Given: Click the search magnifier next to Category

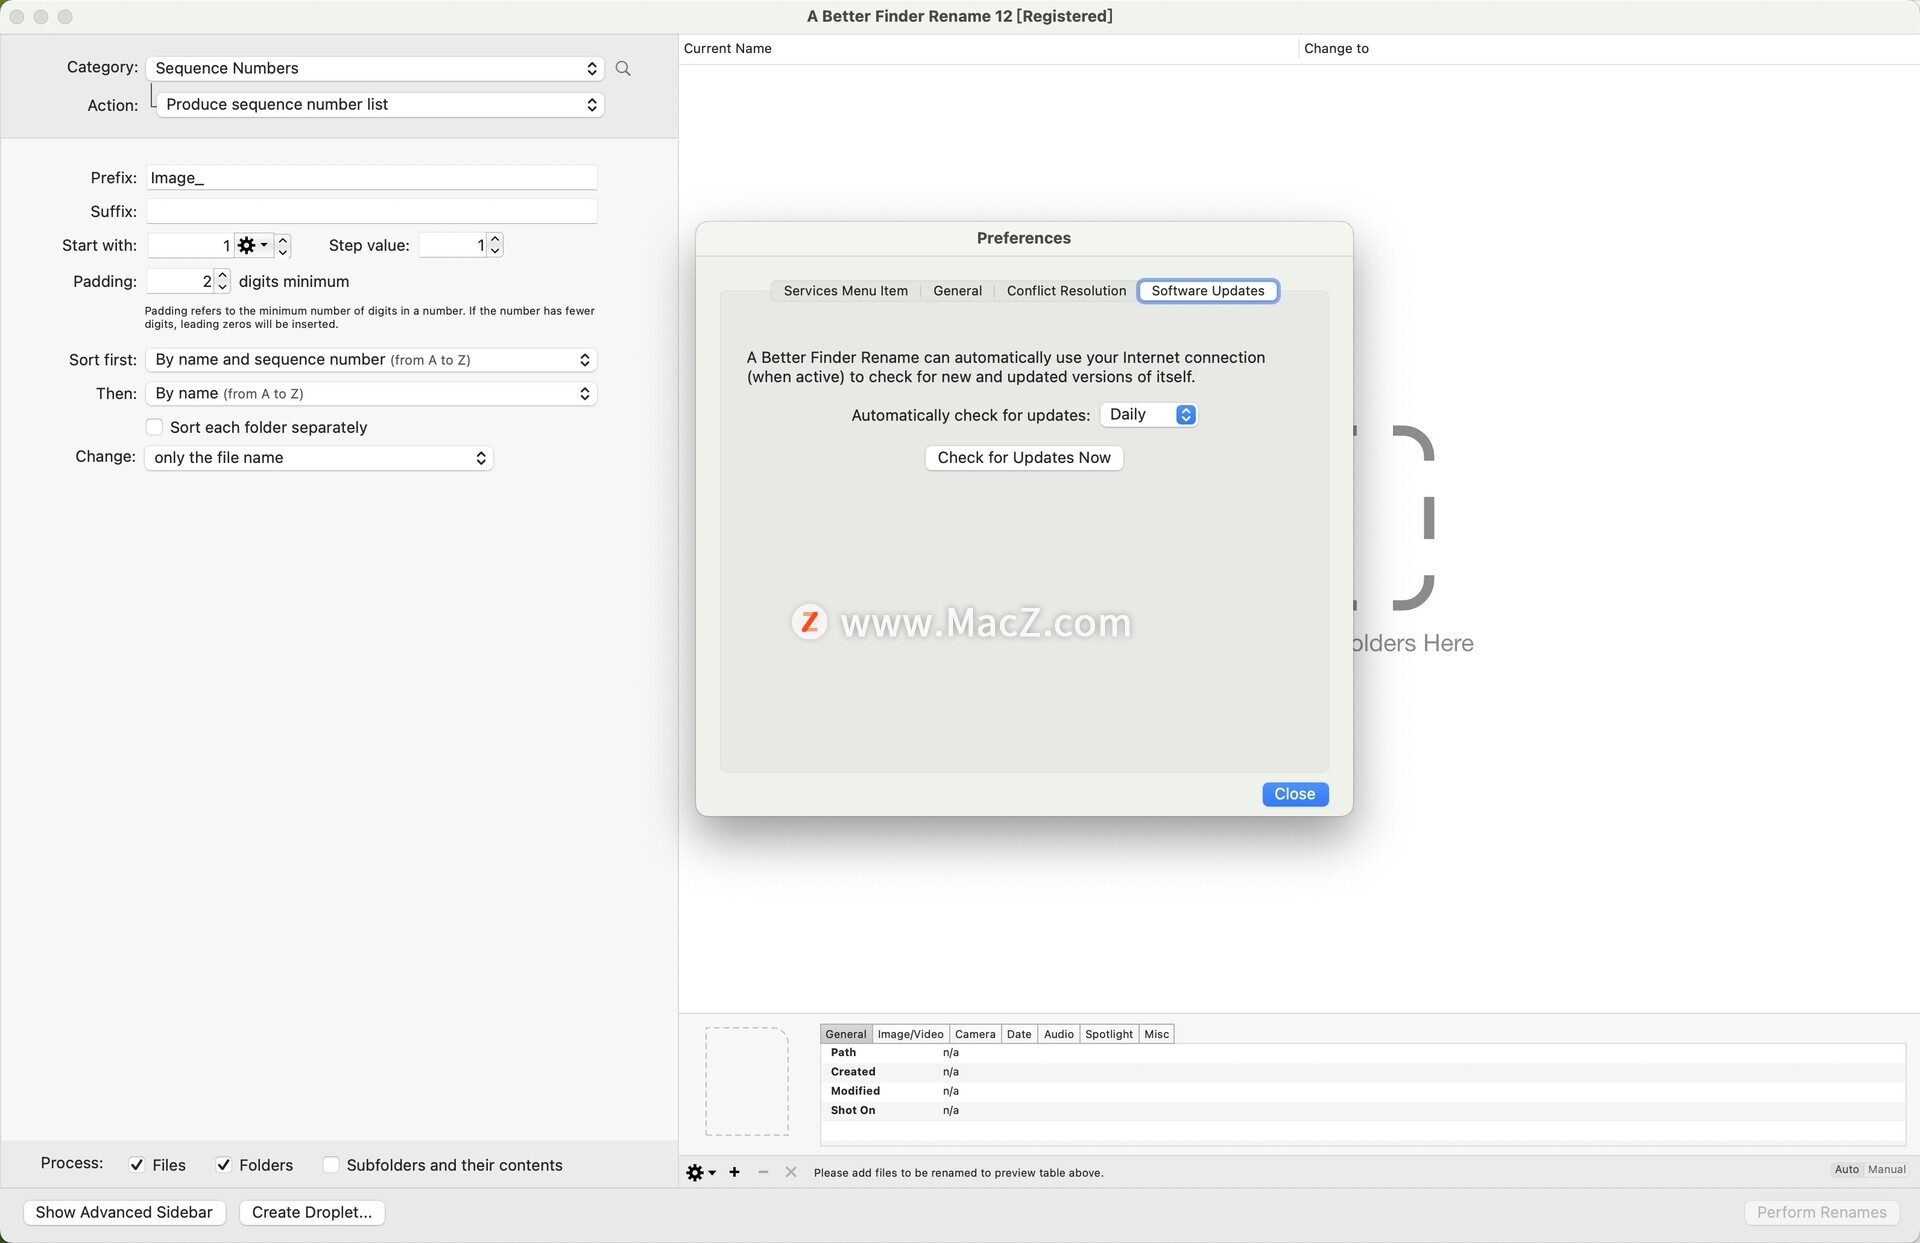Looking at the screenshot, I should point(623,68).
